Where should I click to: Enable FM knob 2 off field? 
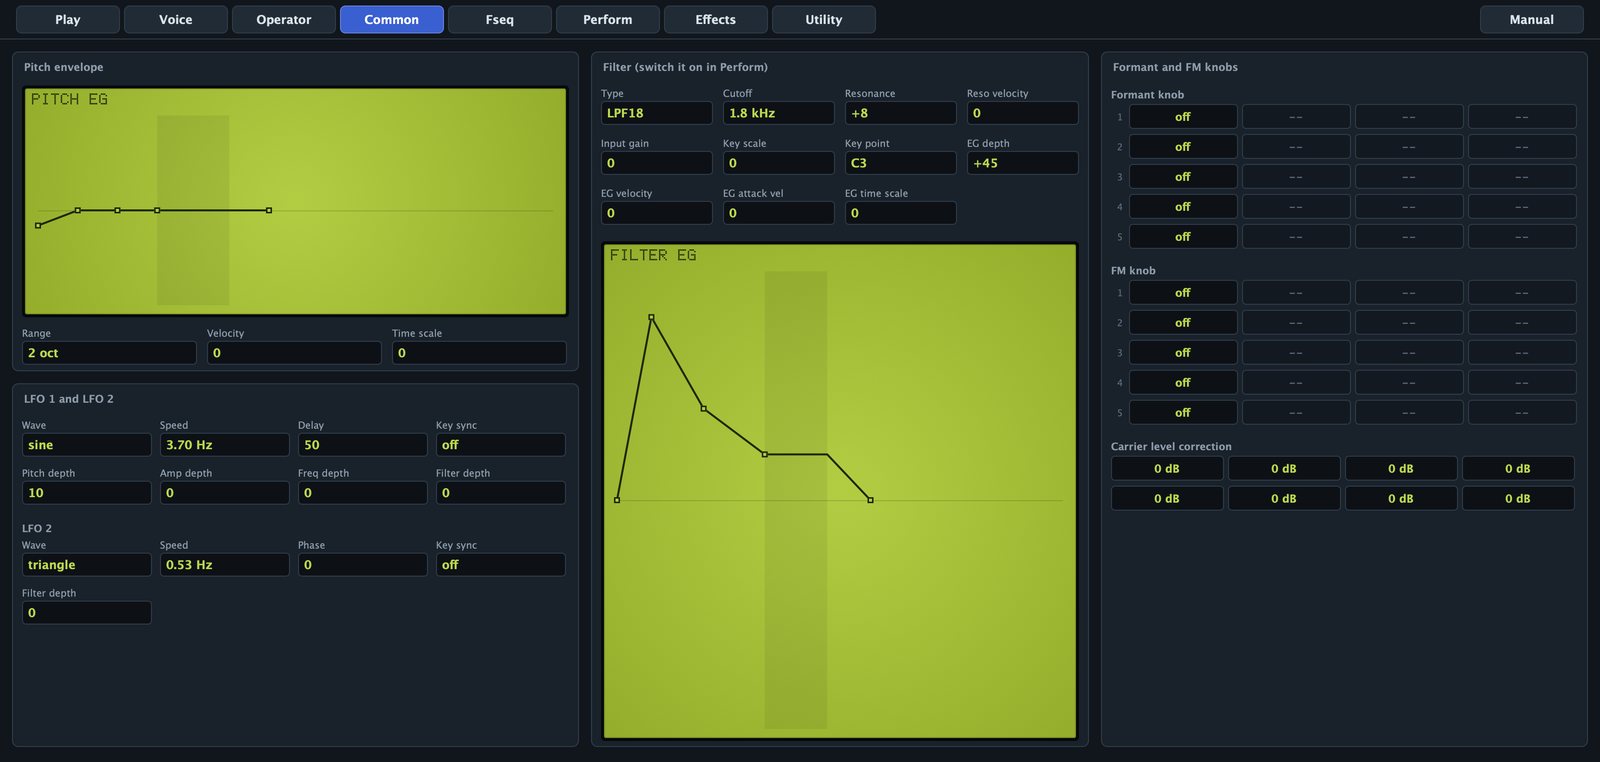tap(1183, 323)
